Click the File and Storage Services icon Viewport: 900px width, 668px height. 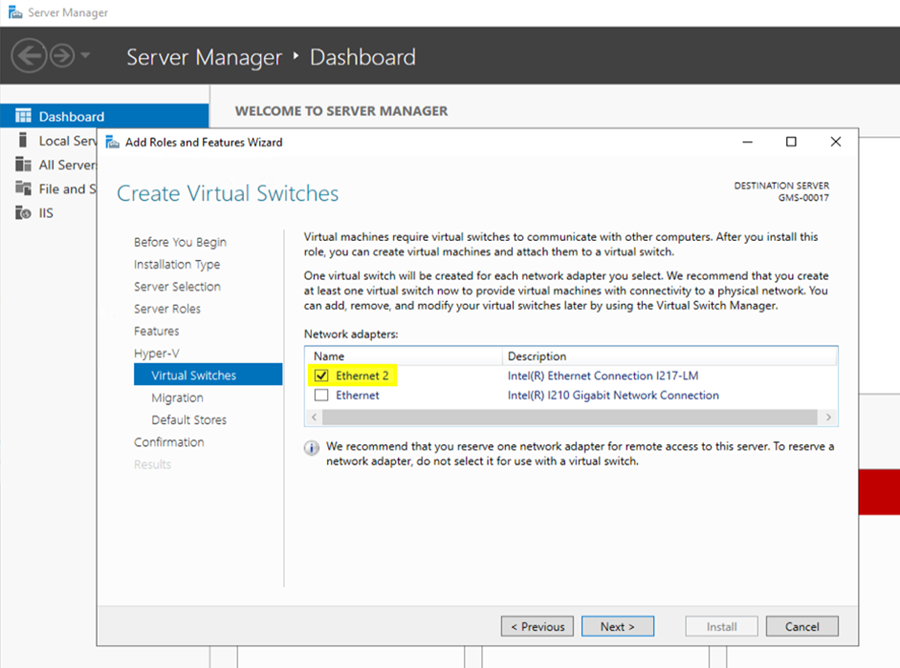click(23, 189)
